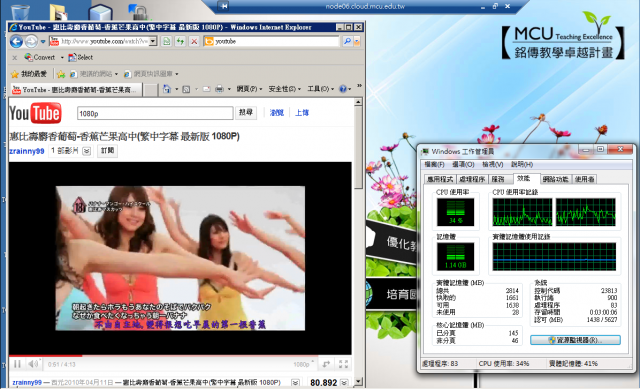Open search provider dropdown arrow
Viewport: 640px width, 389px height.
[357, 41]
